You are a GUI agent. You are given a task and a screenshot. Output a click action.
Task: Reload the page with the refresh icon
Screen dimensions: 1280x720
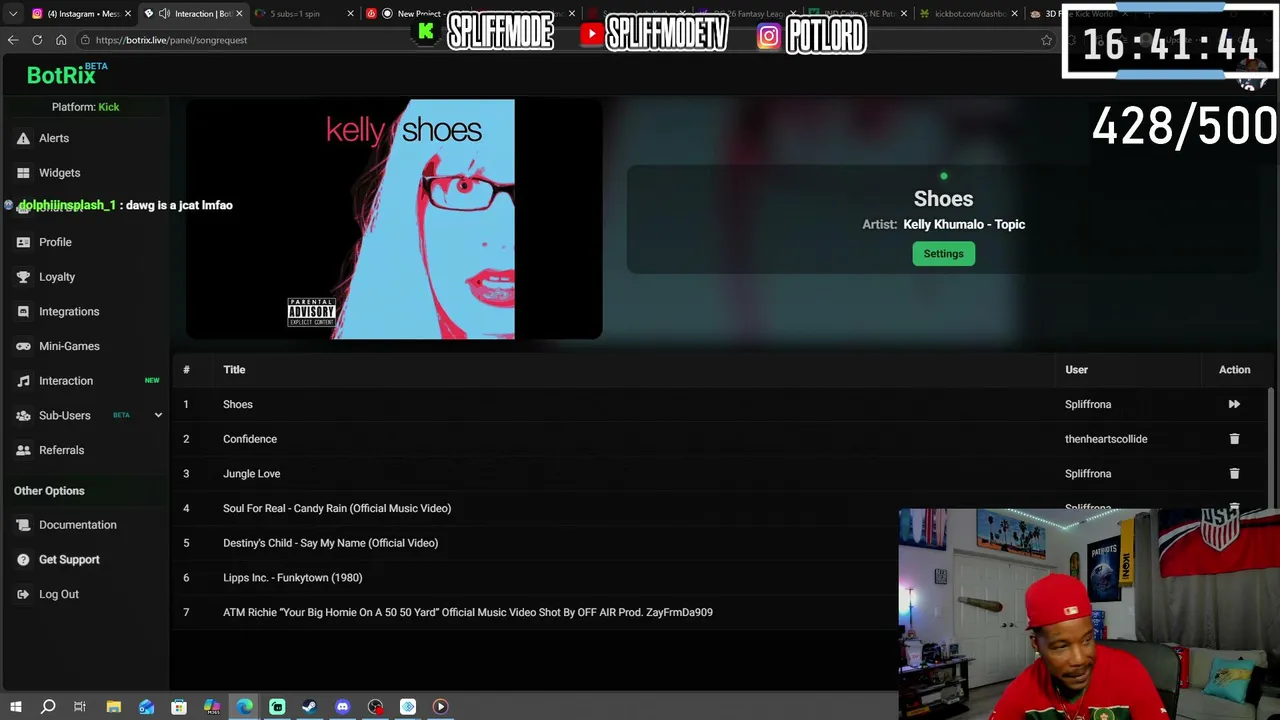point(37,40)
